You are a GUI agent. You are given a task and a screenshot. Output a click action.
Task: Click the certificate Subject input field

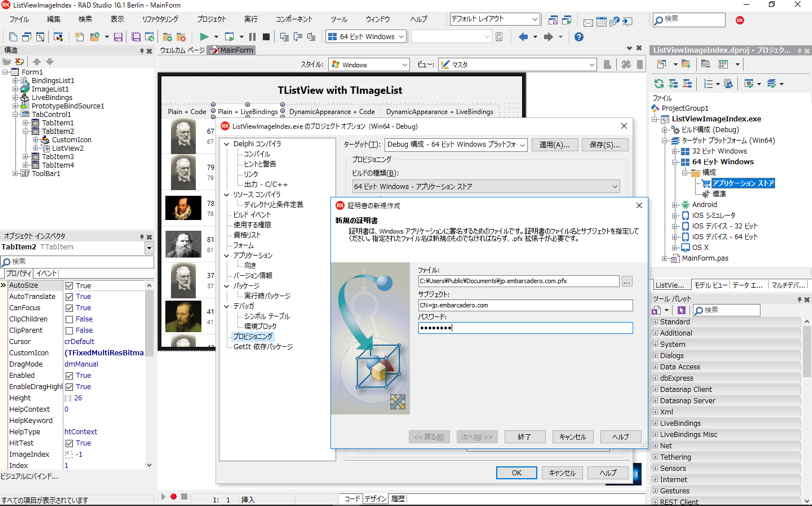click(x=525, y=306)
